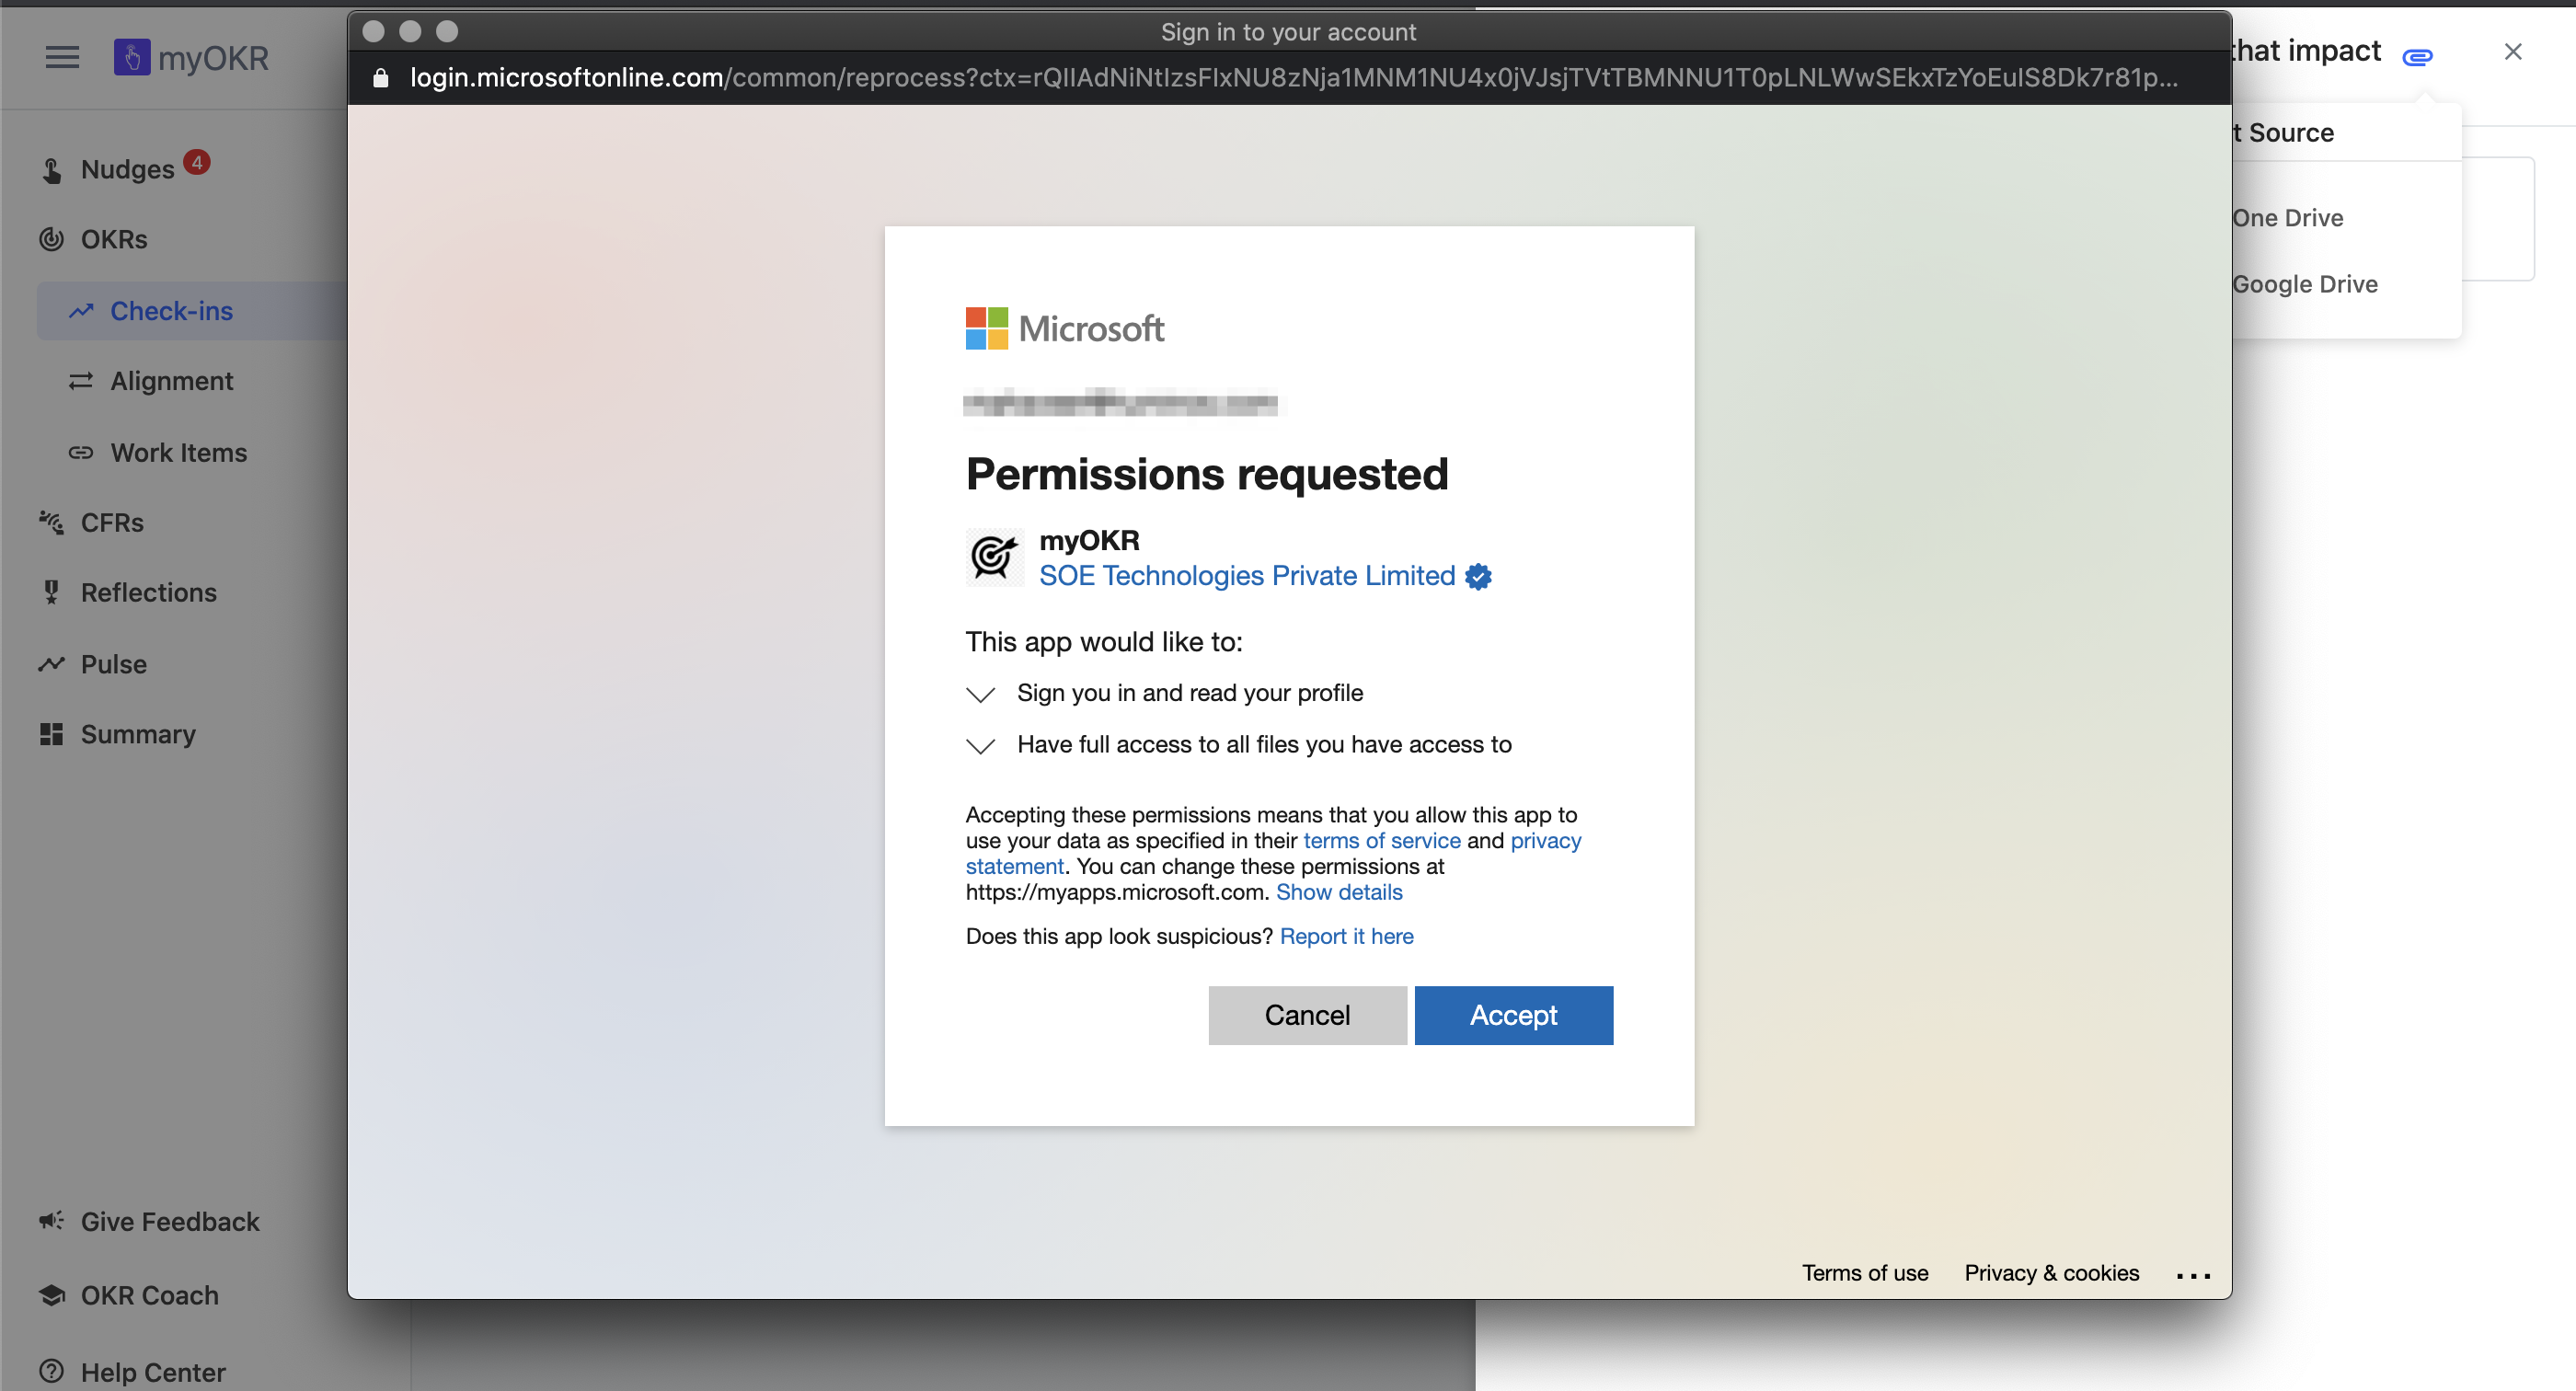
Task: Click the OKRs target icon
Action: pyautogui.click(x=51, y=239)
